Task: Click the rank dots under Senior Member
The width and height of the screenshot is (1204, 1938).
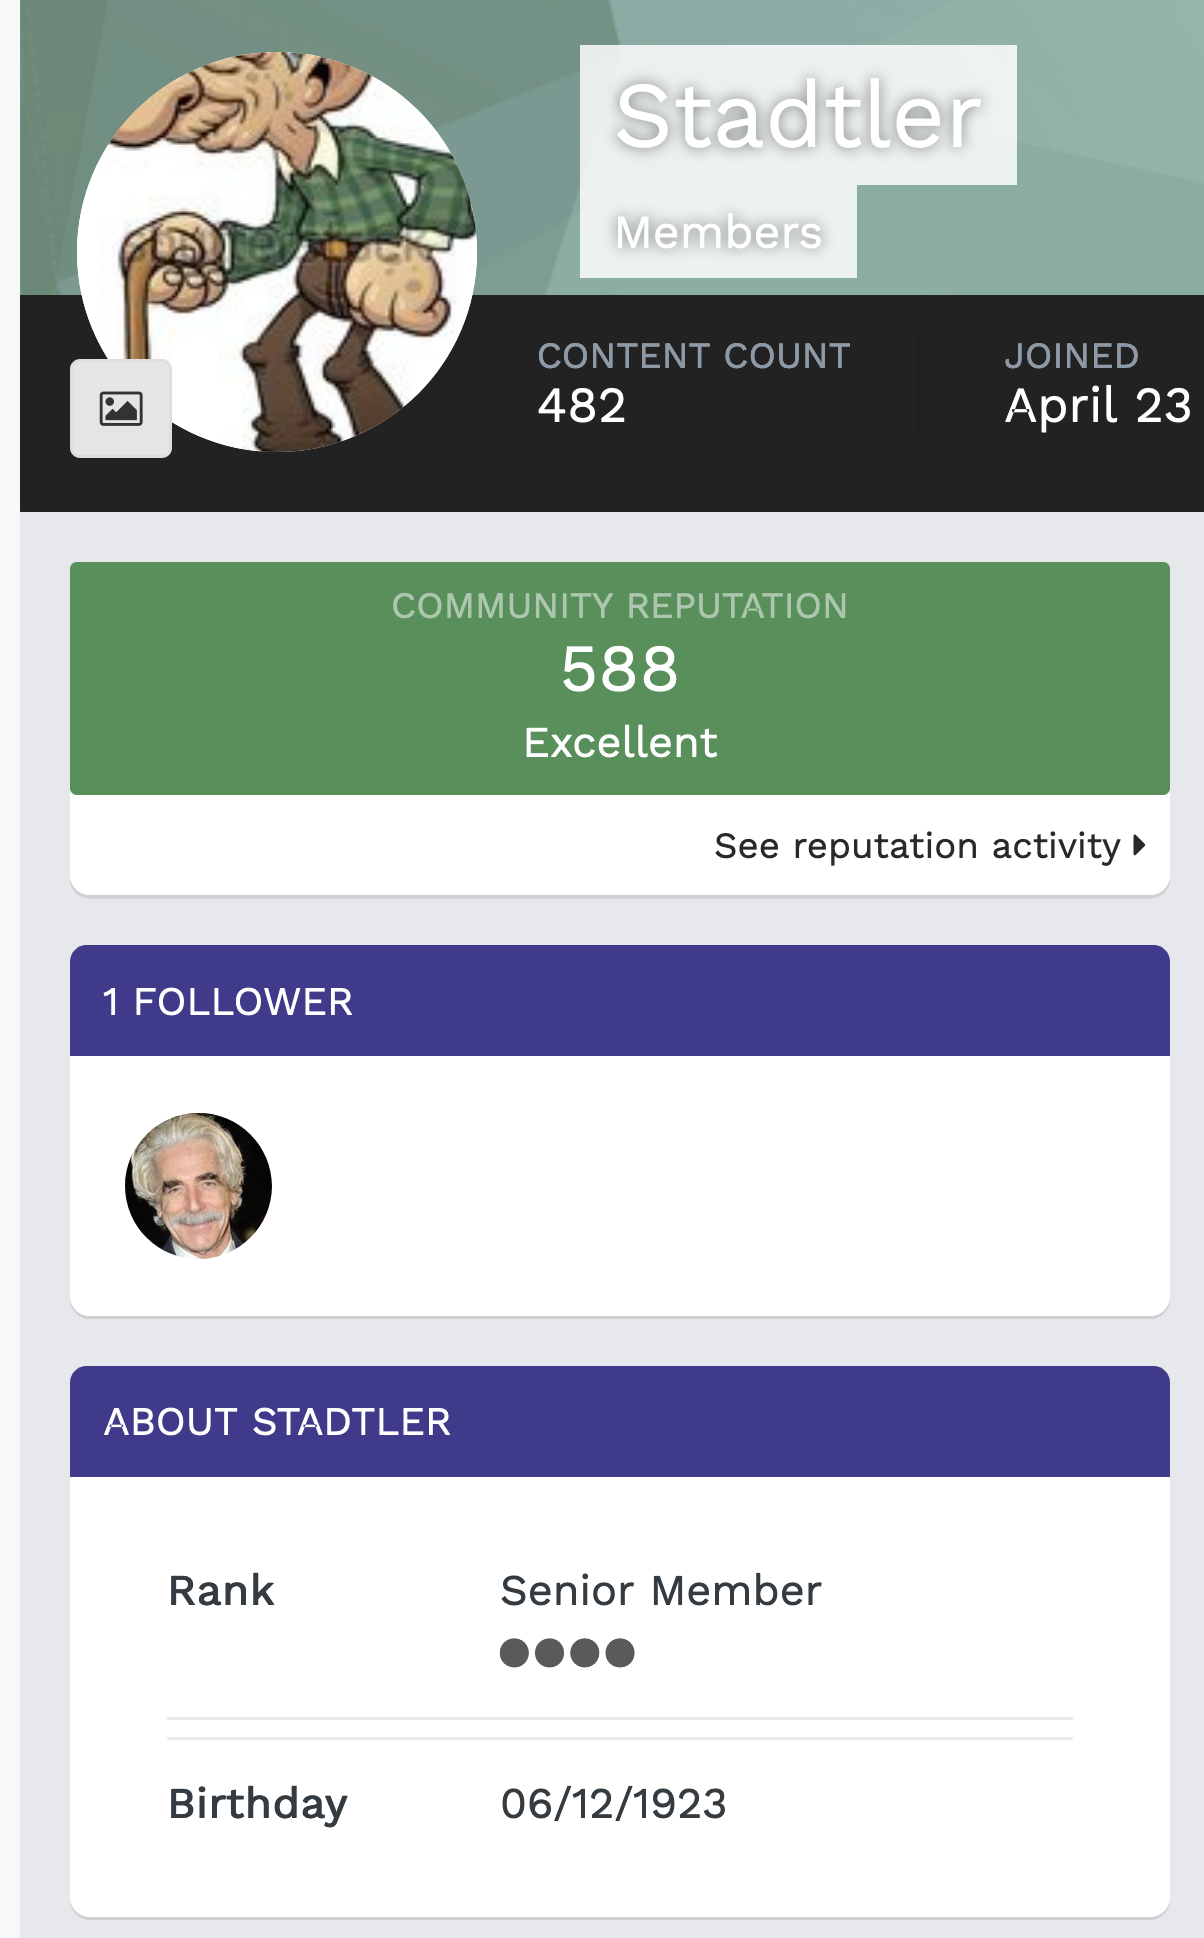Action: pos(567,1653)
